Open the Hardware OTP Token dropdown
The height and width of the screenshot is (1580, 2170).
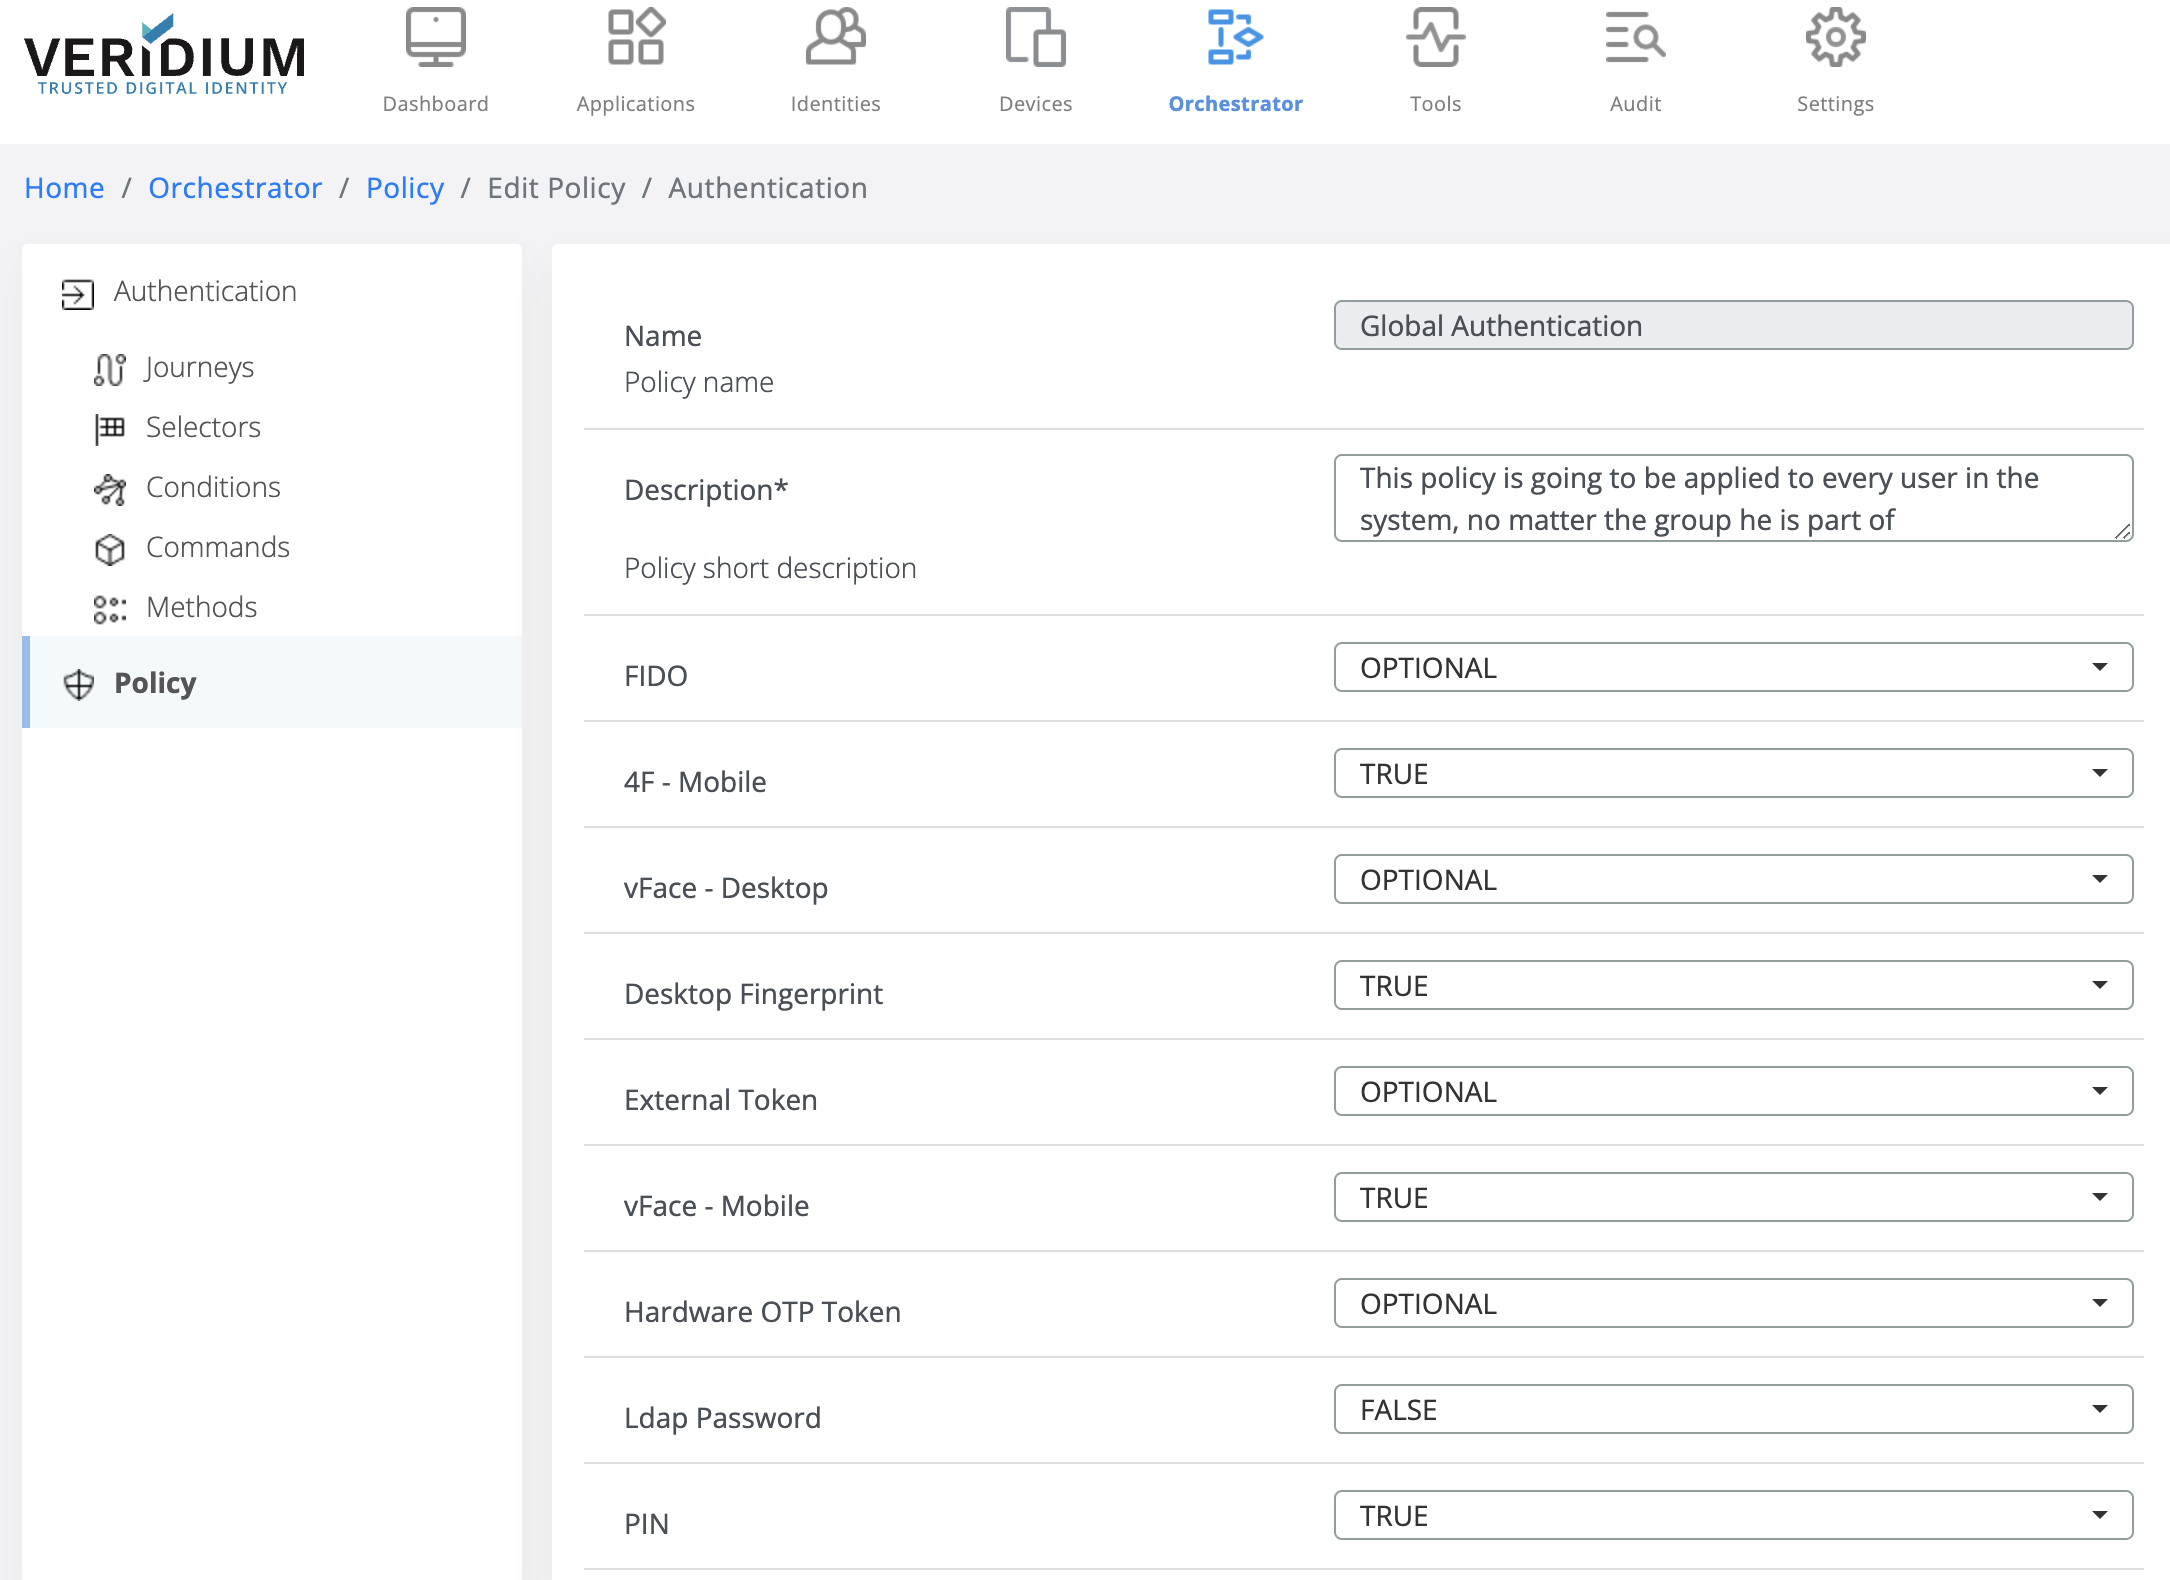click(1732, 1304)
